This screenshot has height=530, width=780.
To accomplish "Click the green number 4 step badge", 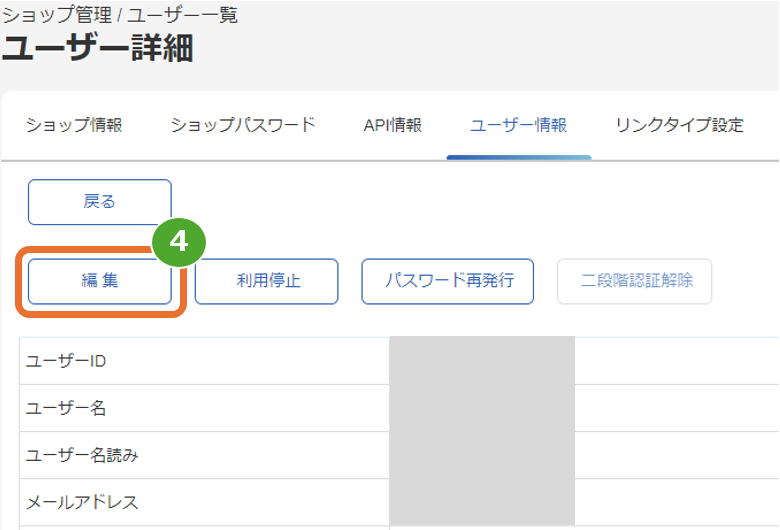I will (179, 242).
